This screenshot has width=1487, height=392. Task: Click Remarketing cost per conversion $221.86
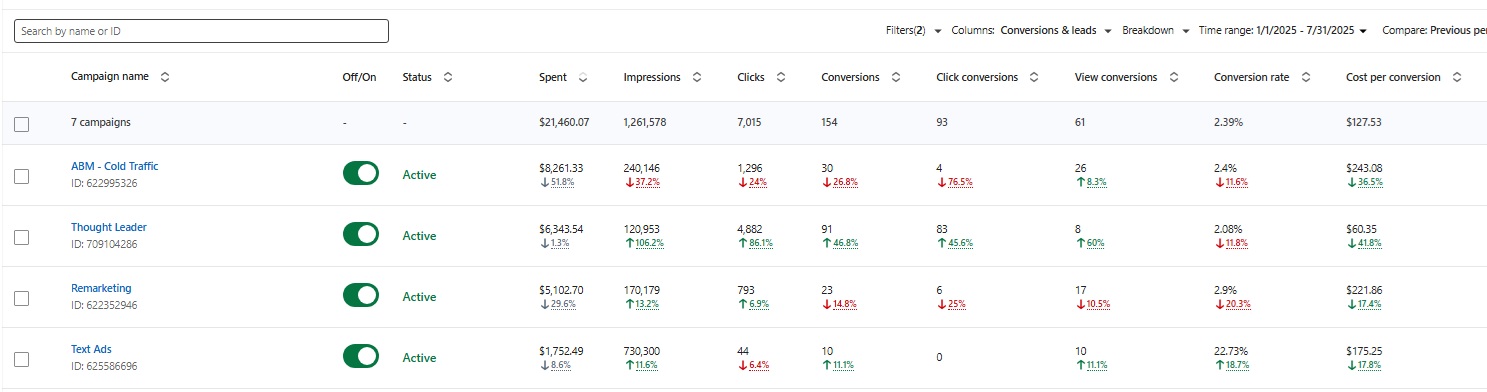click(1365, 290)
